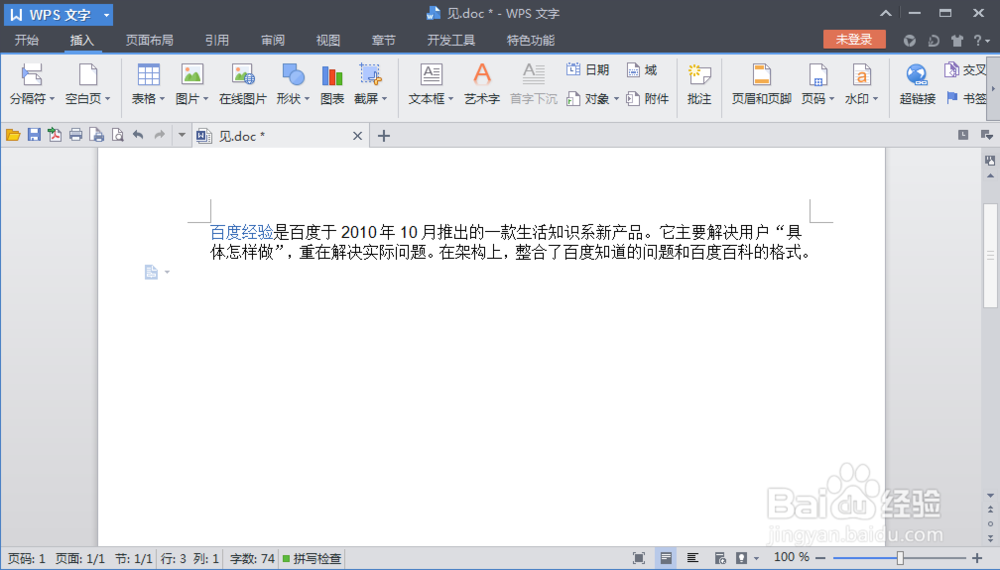Switch to the 审阅 tab

pos(273,40)
